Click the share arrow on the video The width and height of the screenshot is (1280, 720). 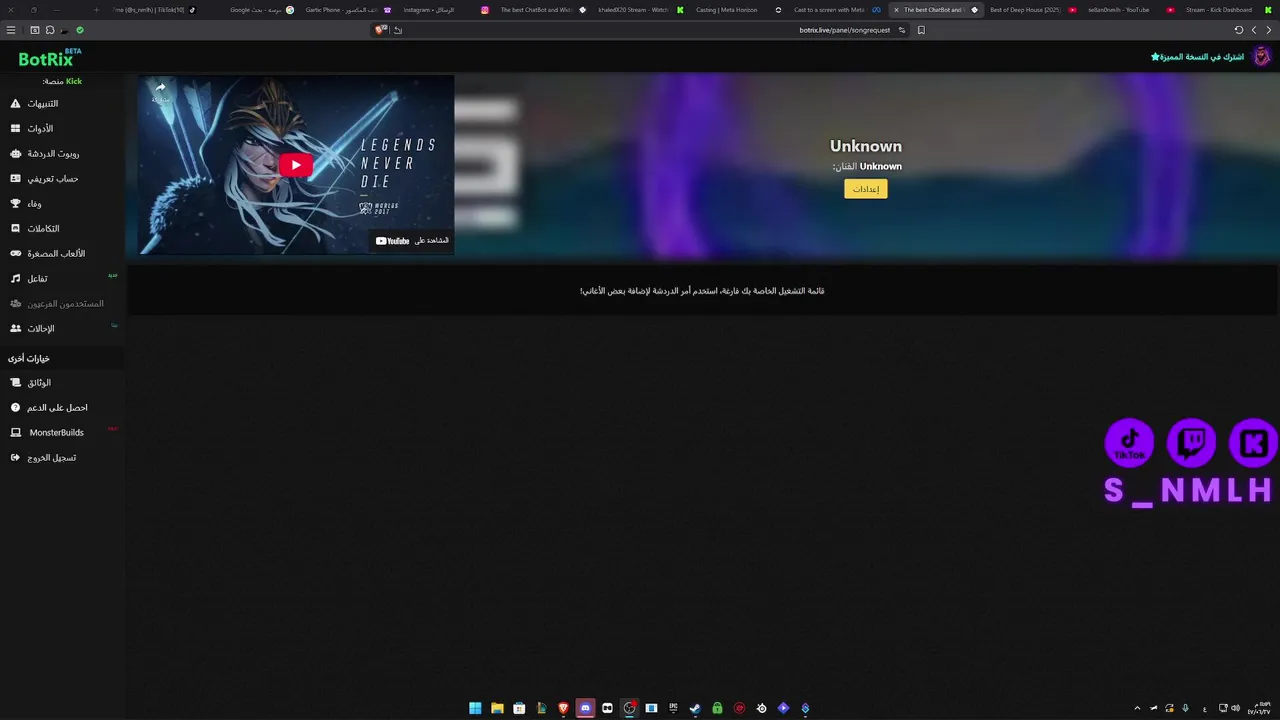160,90
